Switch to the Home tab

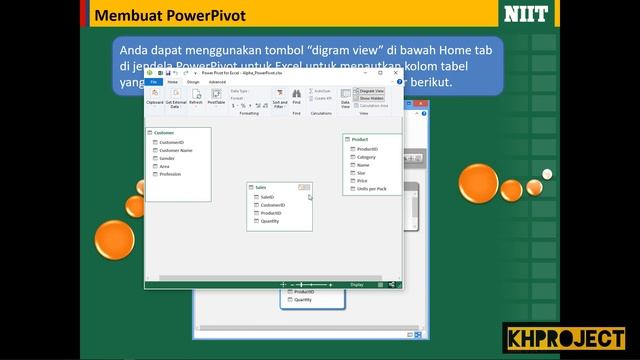[x=173, y=82]
